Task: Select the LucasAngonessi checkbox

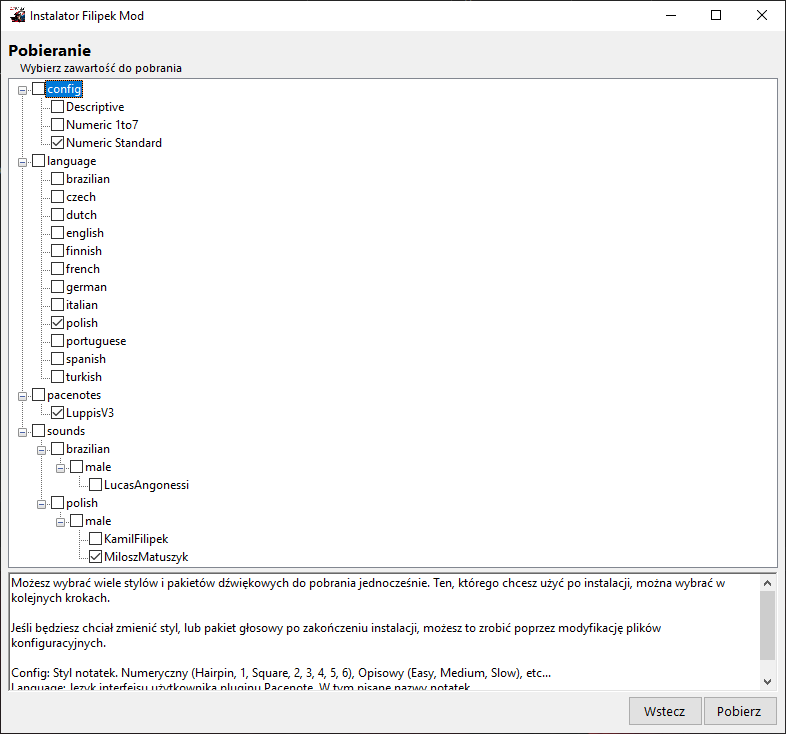Action: pos(96,485)
